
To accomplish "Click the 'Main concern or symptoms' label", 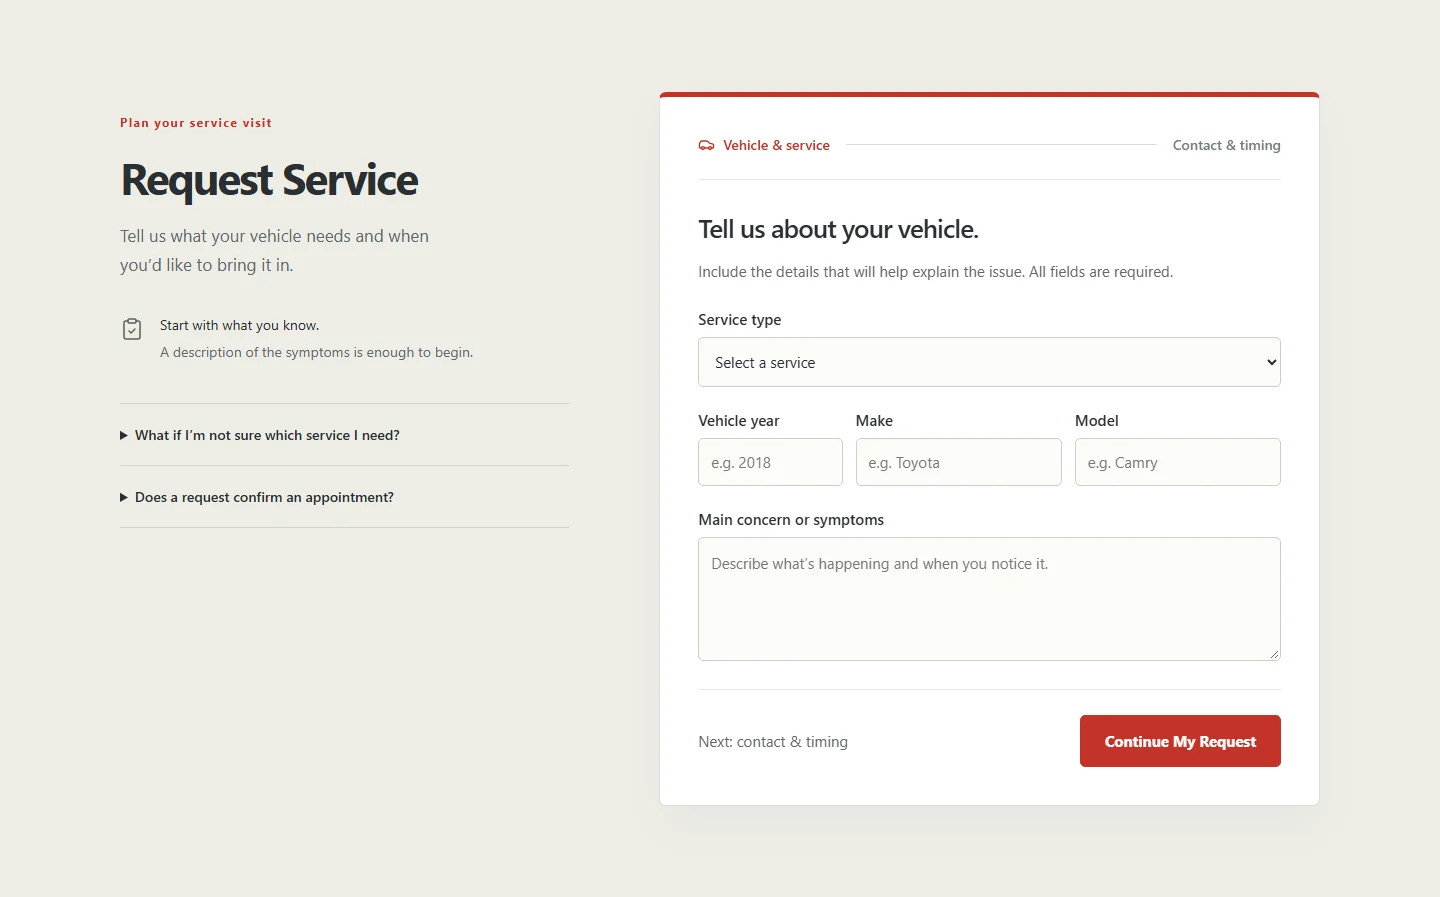I will [791, 520].
